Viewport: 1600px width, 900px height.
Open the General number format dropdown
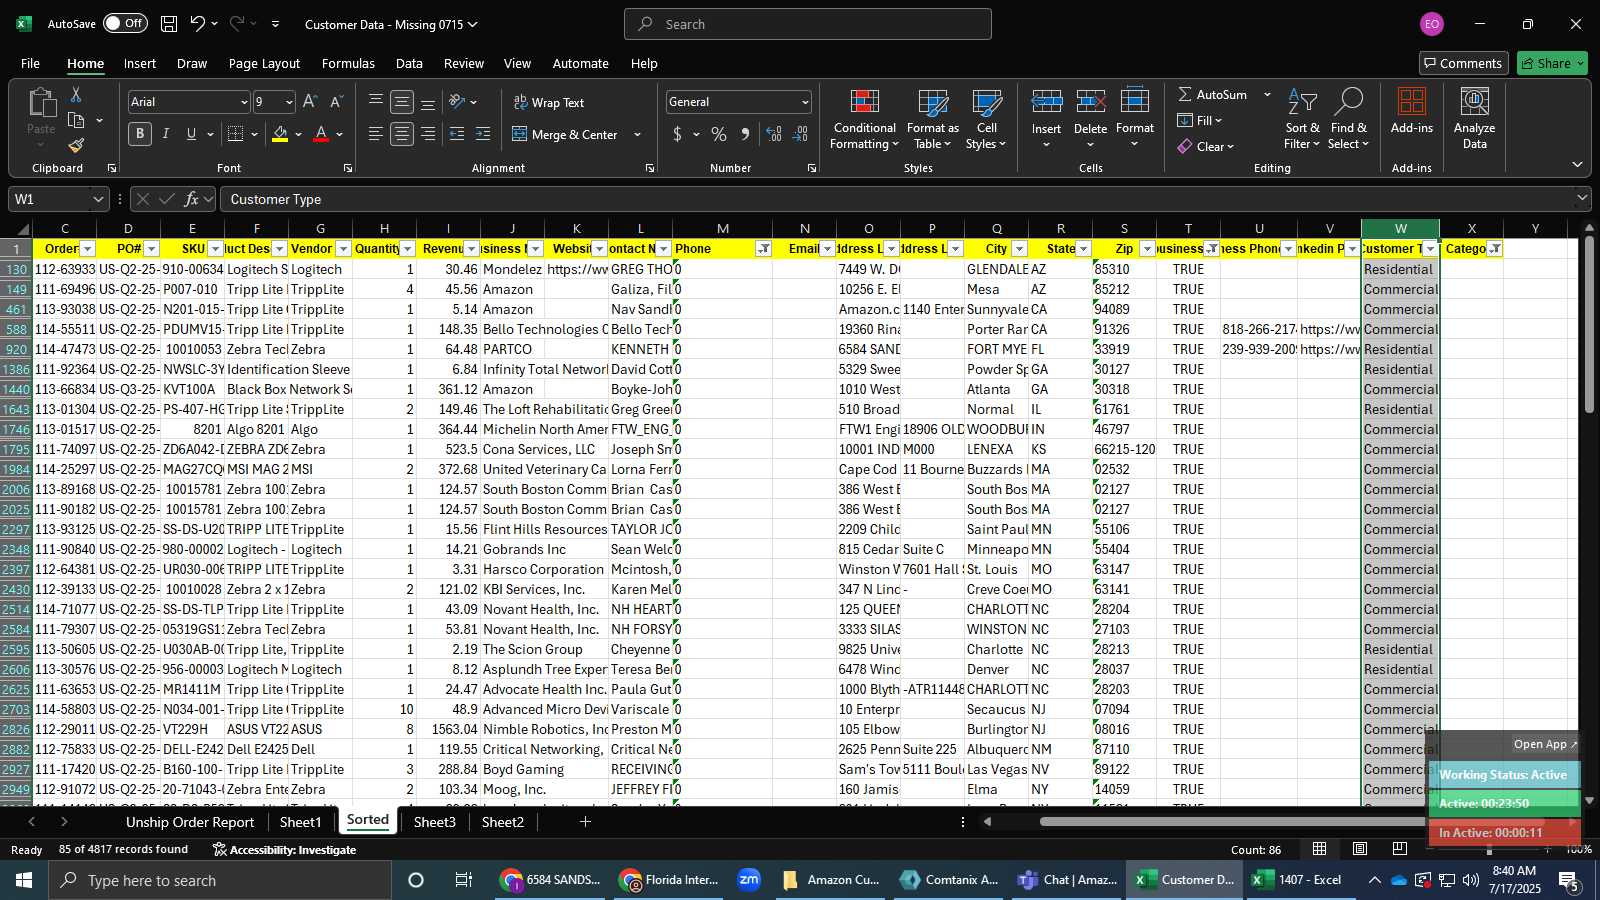pyautogui.click(x=804, y=102)
